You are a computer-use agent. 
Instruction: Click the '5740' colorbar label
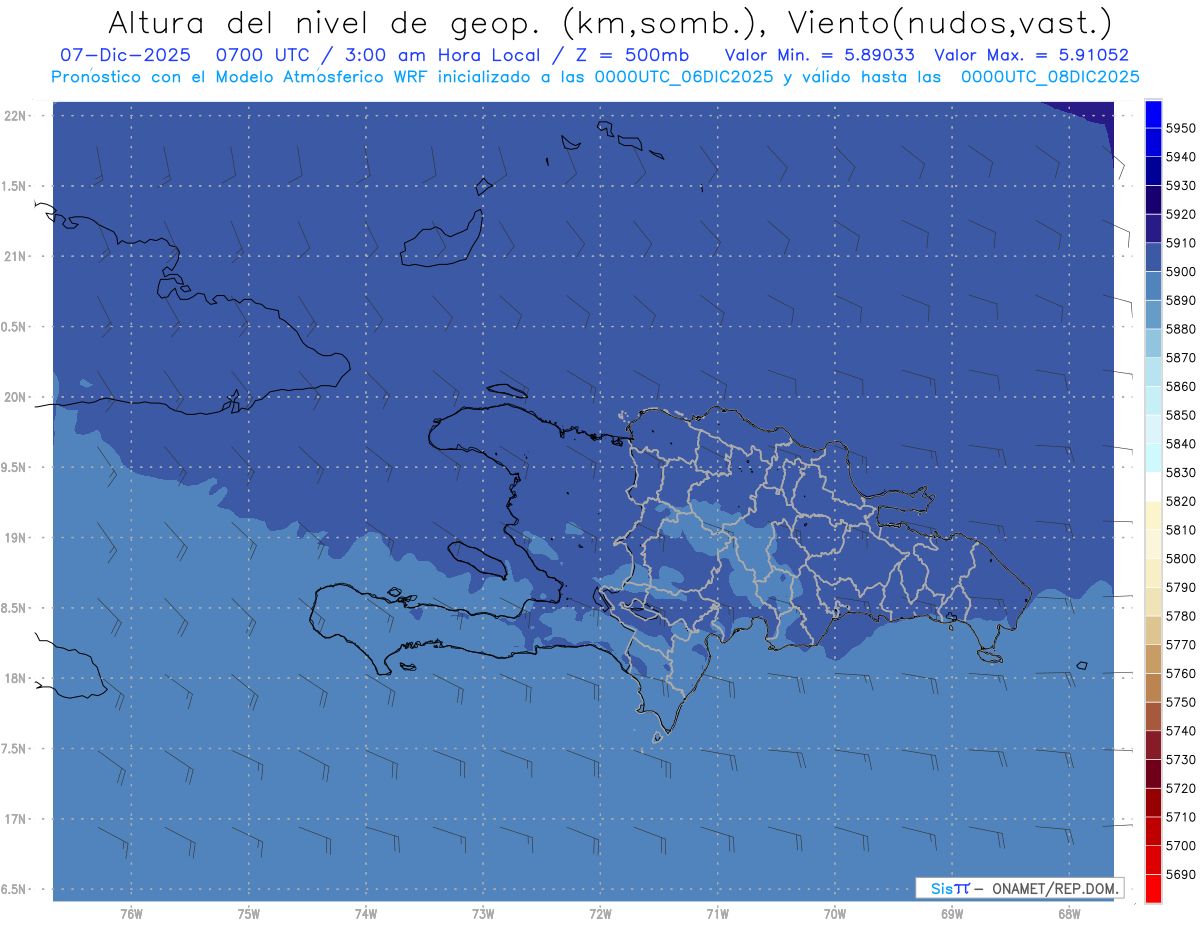(1181, 731)
